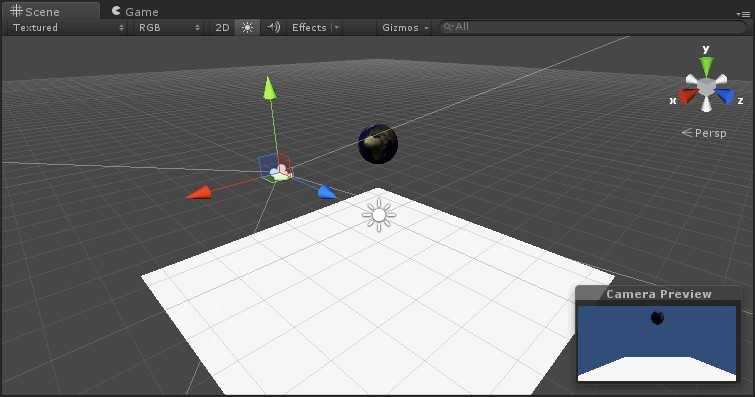
Task: Open the RGB render mode dropdown
Action: tap(169, 27)
